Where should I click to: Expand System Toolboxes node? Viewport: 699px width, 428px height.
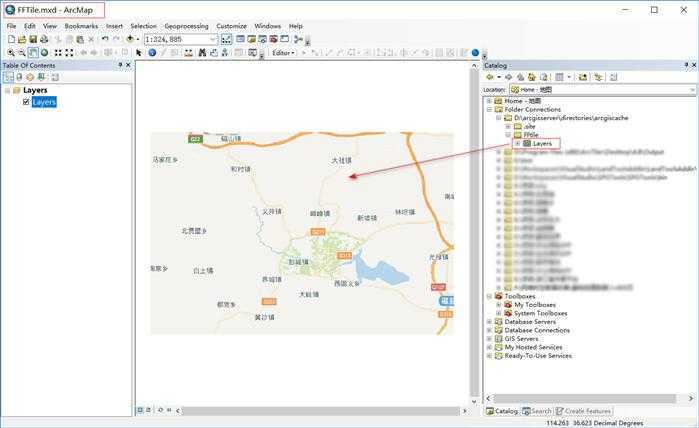[499, 313]
